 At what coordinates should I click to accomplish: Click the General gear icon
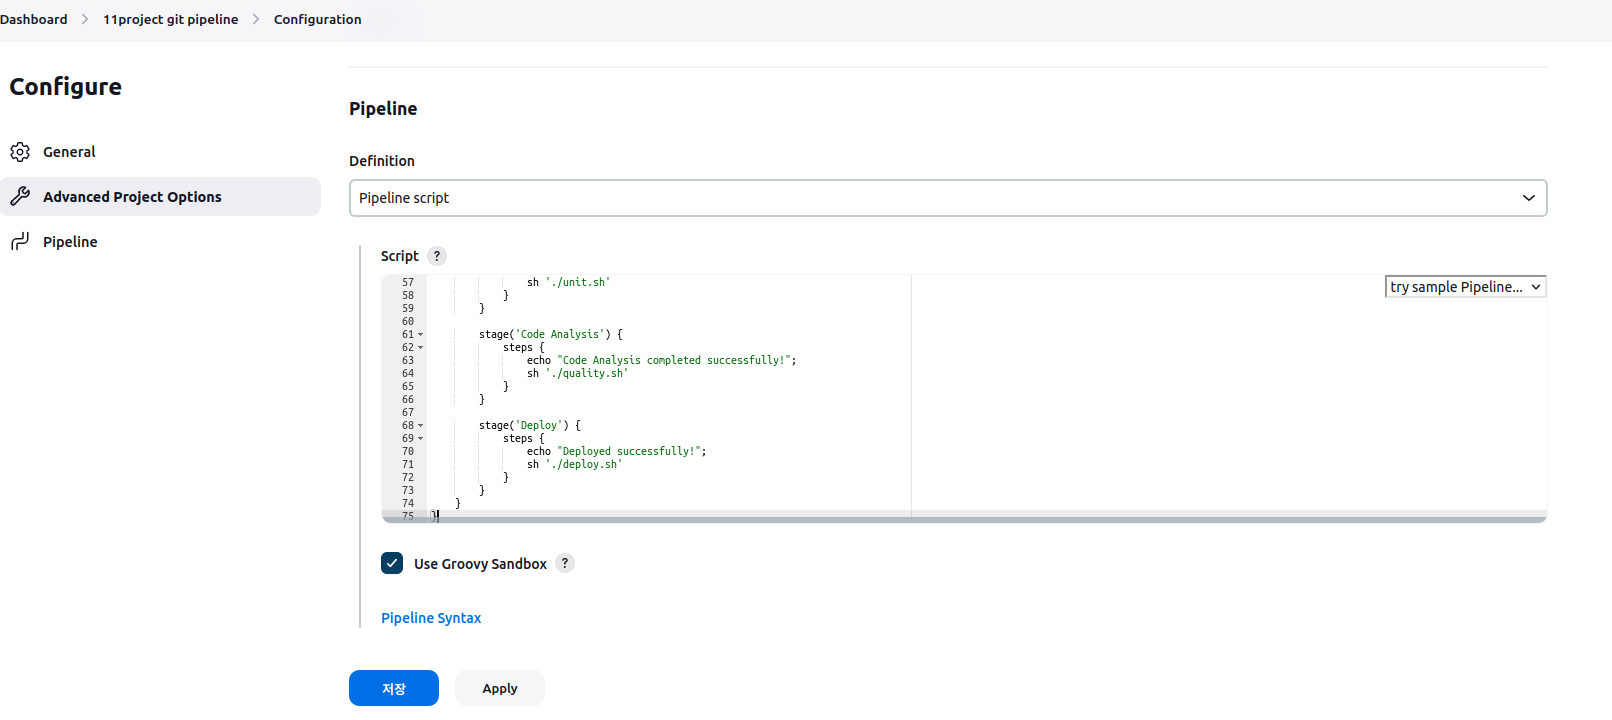click(x=20, y=152)
